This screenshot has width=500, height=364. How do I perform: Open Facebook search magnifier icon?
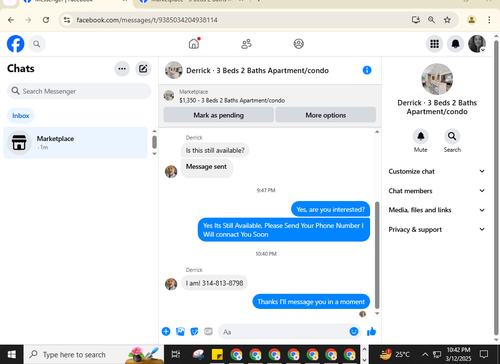pos(37,44)
